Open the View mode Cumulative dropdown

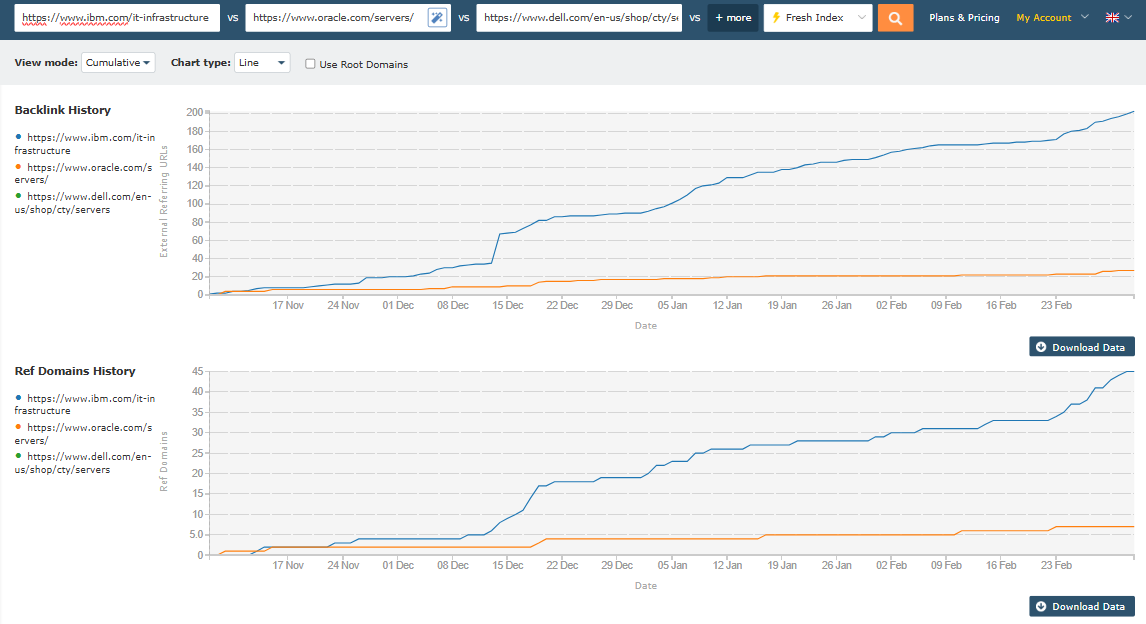click(x=118, y=62)
